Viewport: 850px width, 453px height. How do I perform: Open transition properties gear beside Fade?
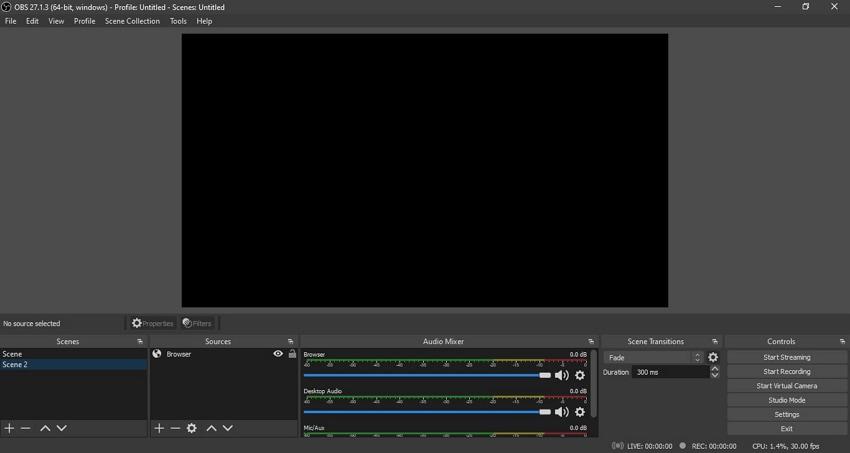tap(713, 357)
